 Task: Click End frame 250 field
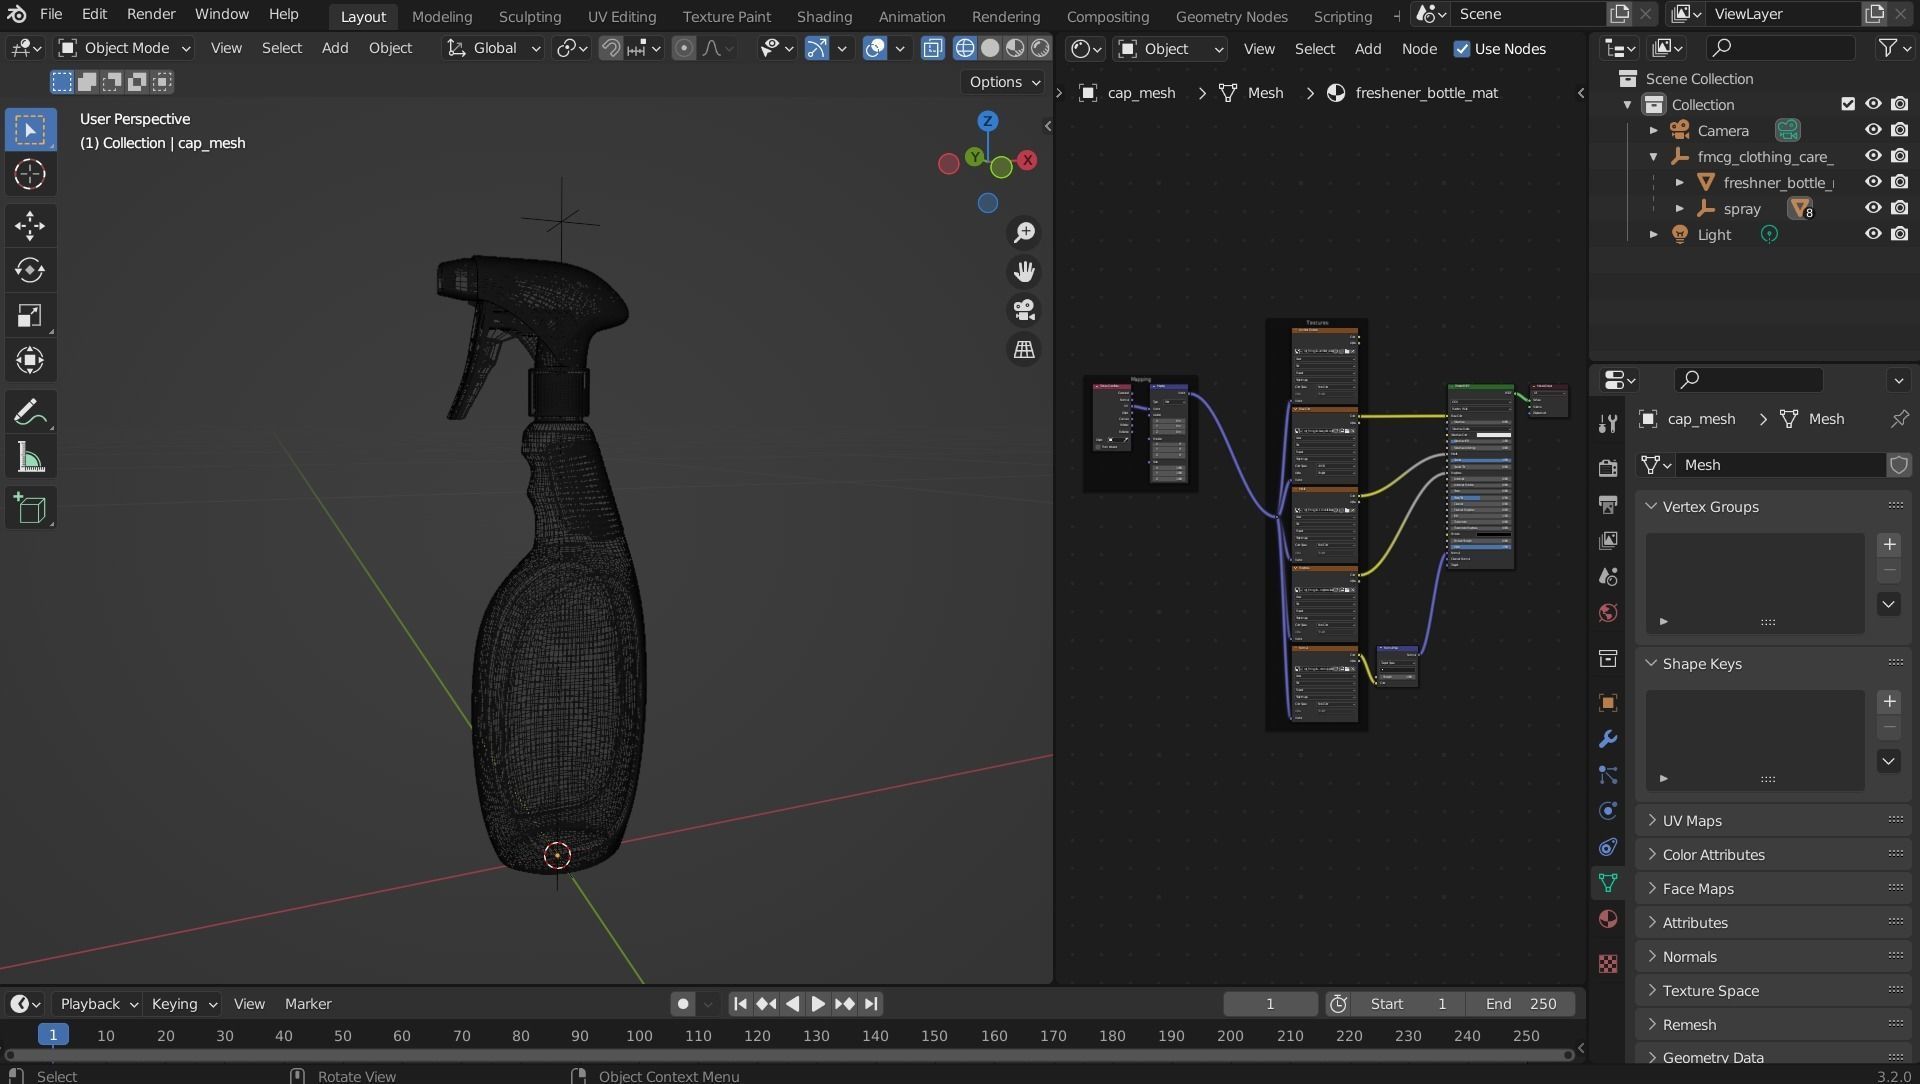(1520, 1003)
